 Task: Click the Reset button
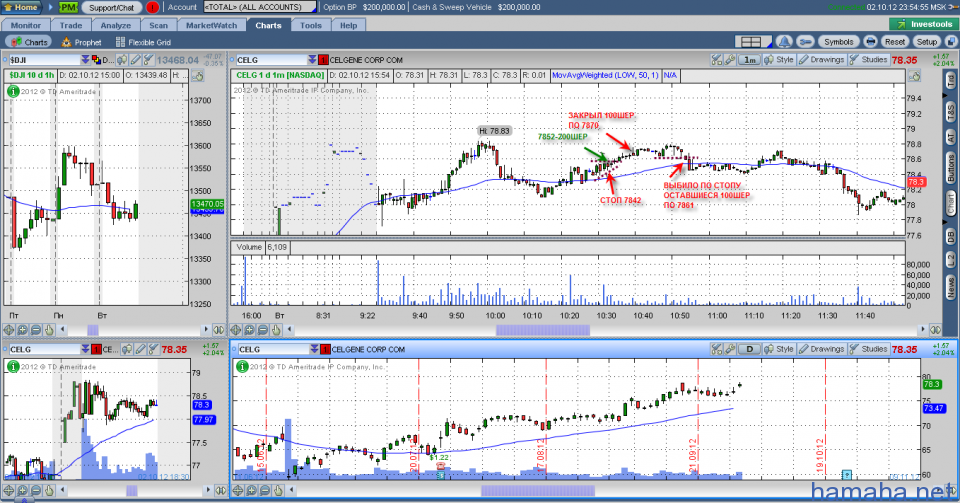click(894, 42)
